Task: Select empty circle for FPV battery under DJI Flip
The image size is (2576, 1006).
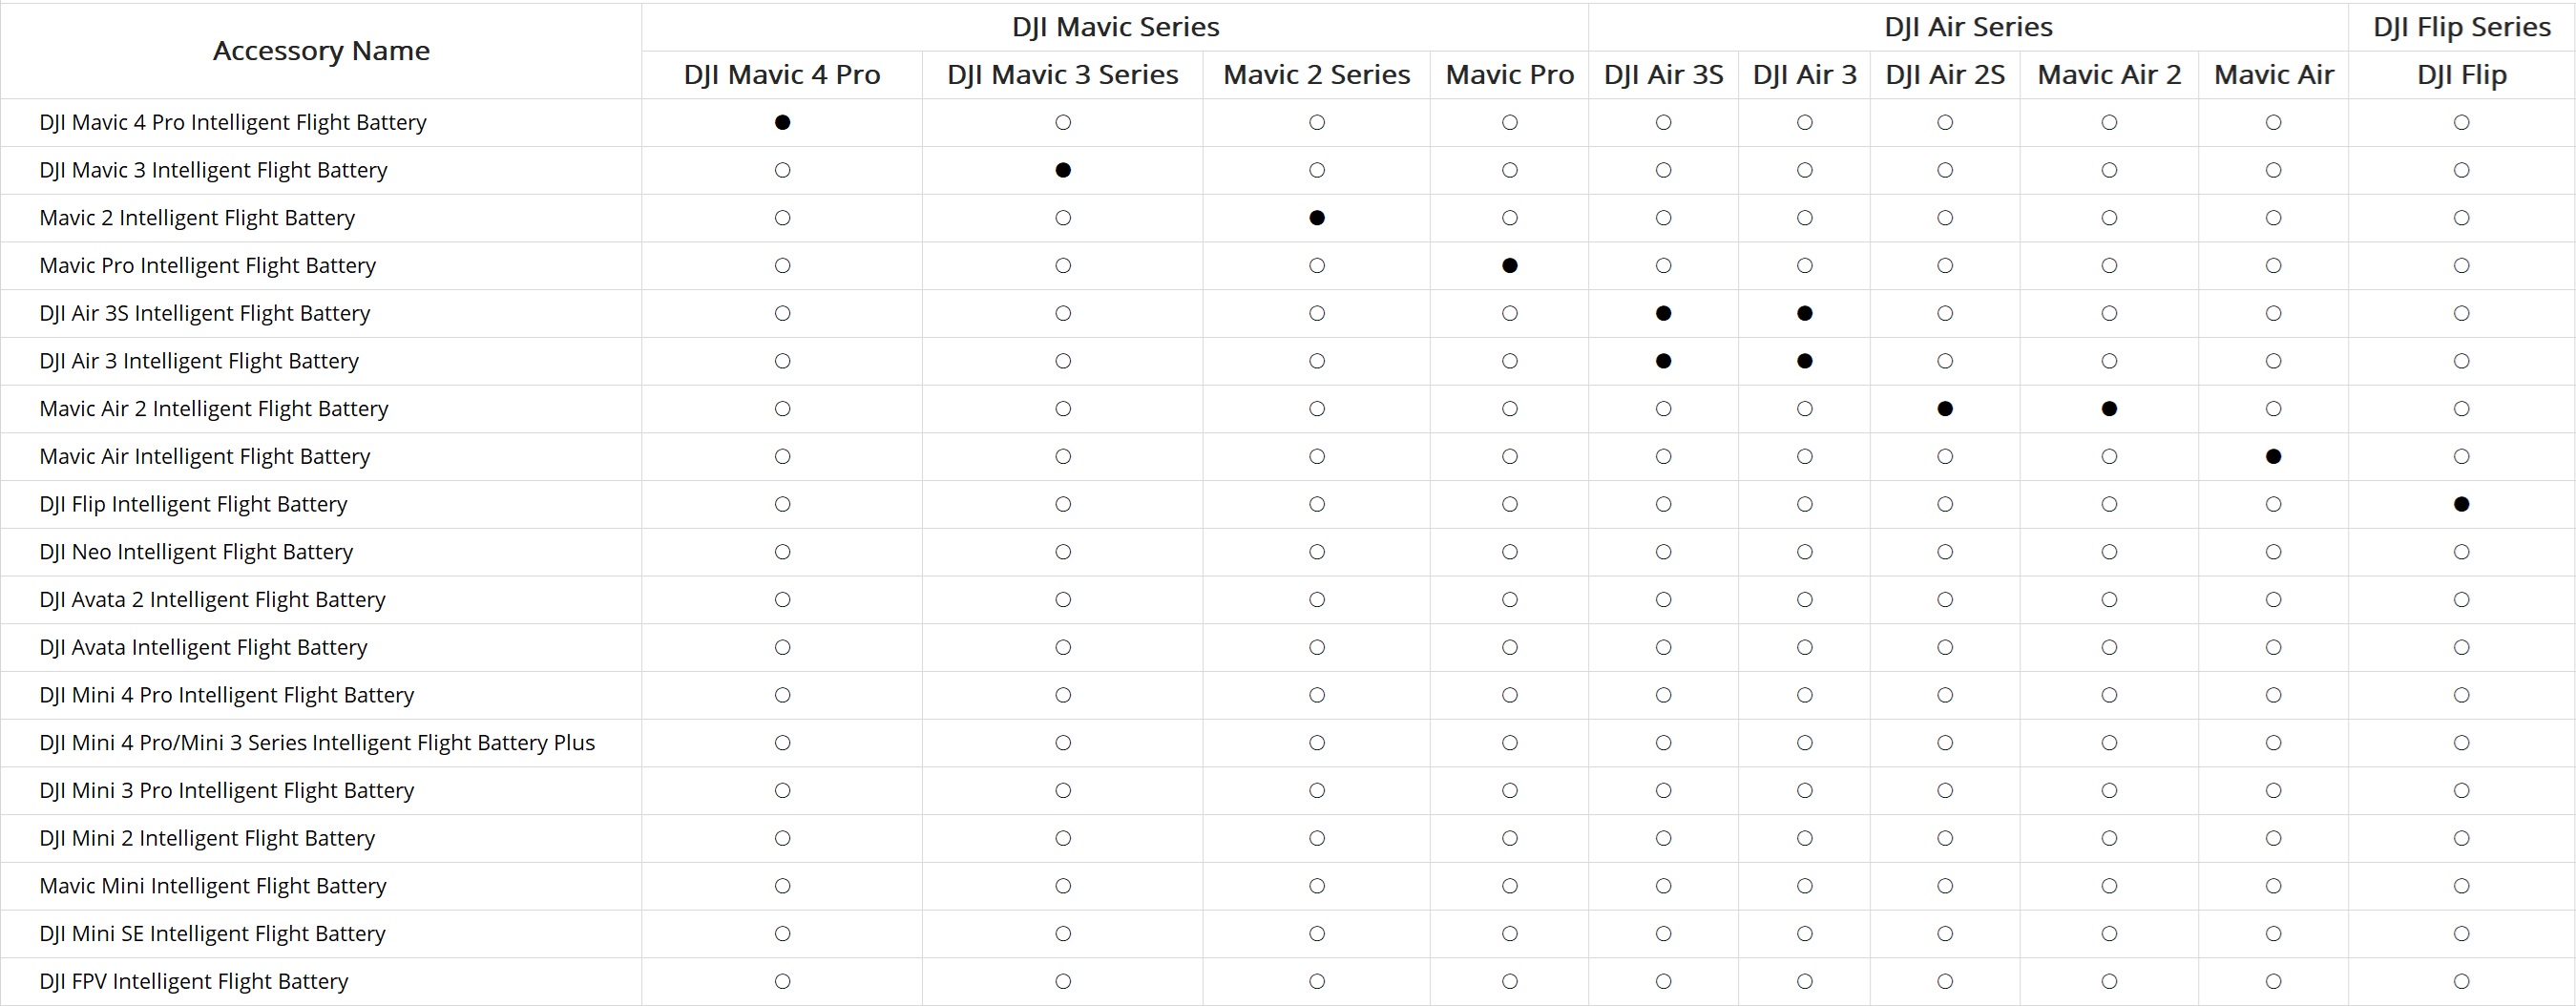Action: coord(2462,982)
